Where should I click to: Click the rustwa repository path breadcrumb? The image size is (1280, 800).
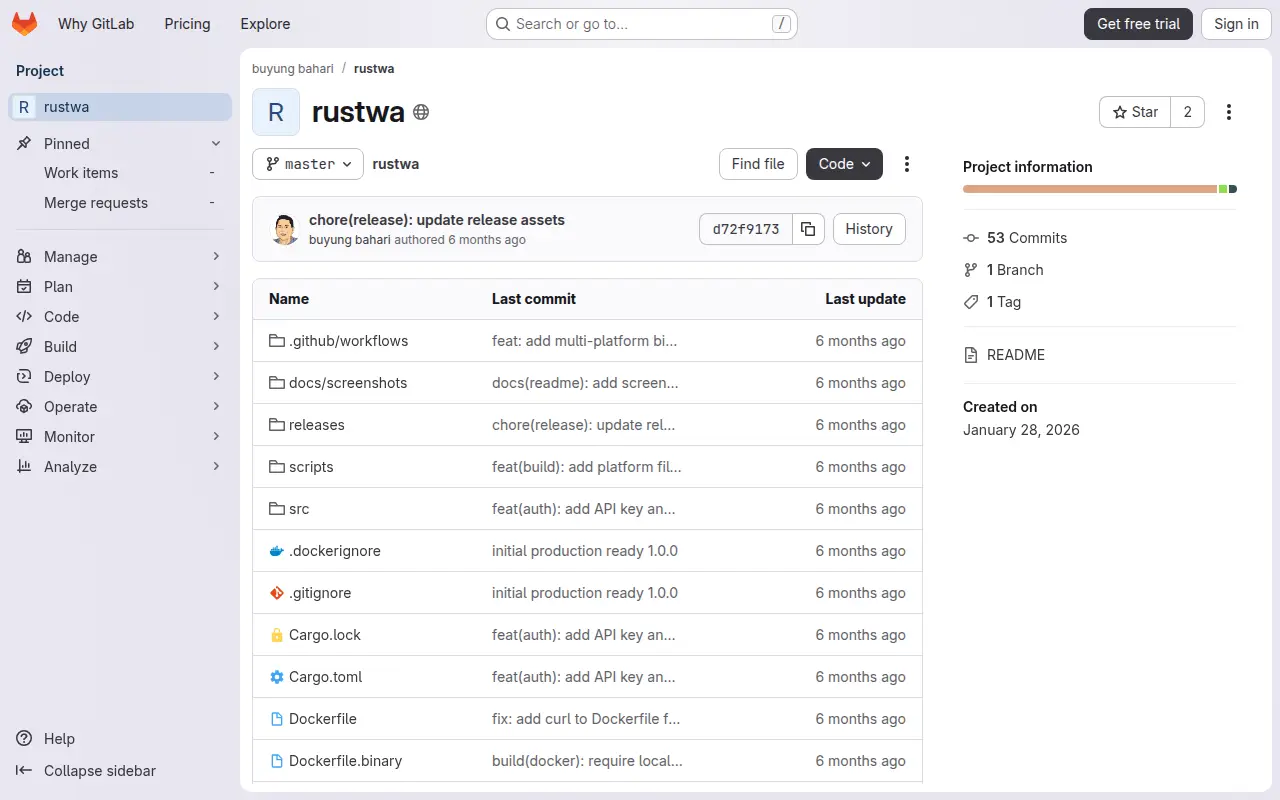(x=396, y=164)
